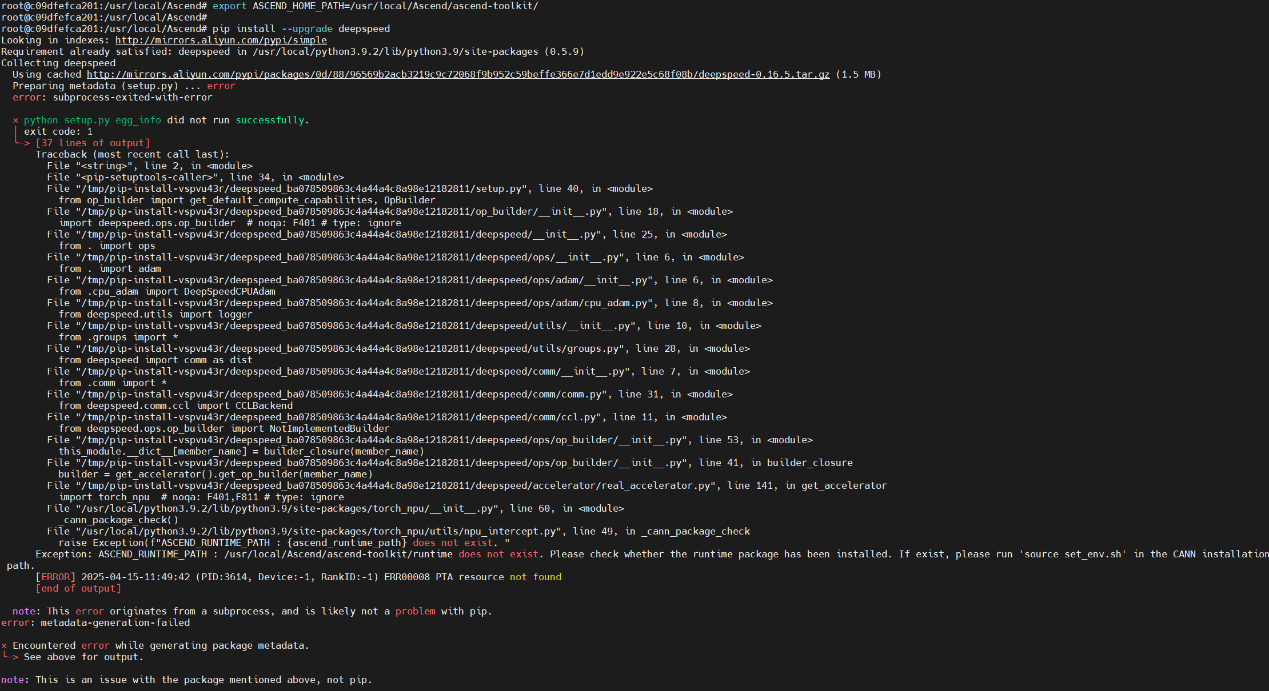The height and width of the screenshot is (691, 1269).
Task: Click the '_cann_package_check()' traceback line
Action: (x=118, y=520)
